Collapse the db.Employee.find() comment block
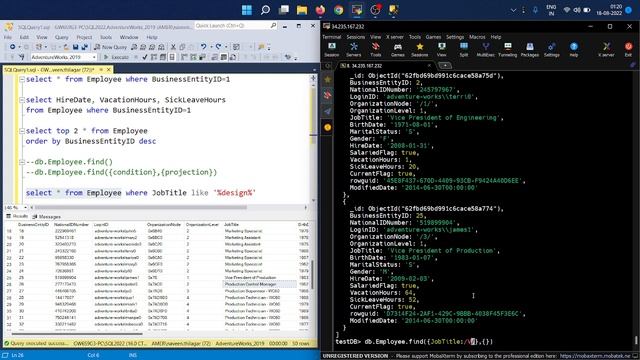 click(x=22, y=162)
